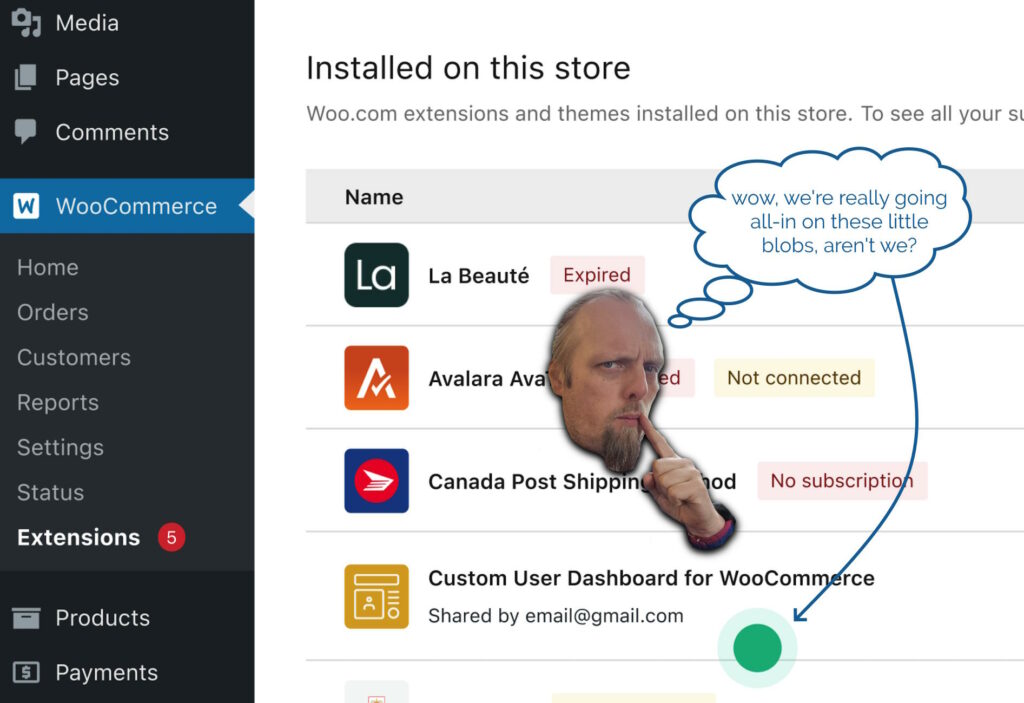Click the Not connected badge for Avalara
The height and width of the screenshot is (703, 1024).
pyautogui.click(x=794, y=378)
